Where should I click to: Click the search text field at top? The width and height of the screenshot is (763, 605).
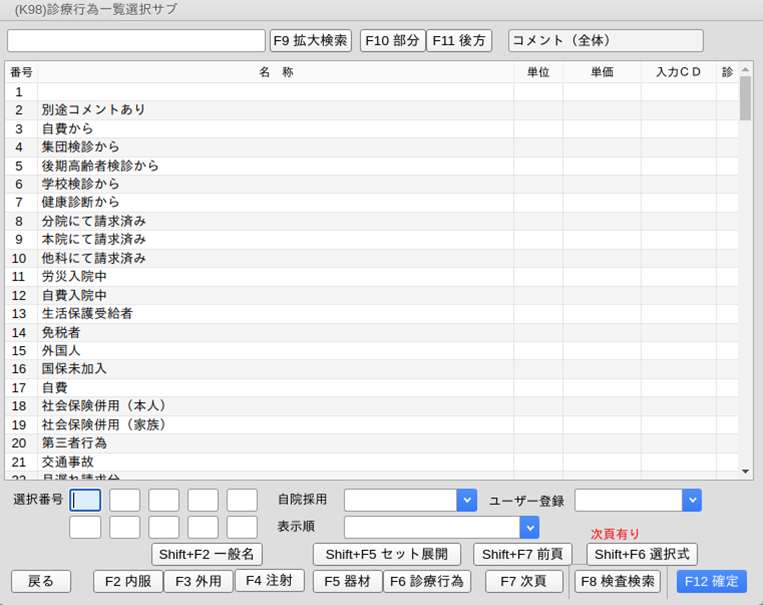(136, 41)
